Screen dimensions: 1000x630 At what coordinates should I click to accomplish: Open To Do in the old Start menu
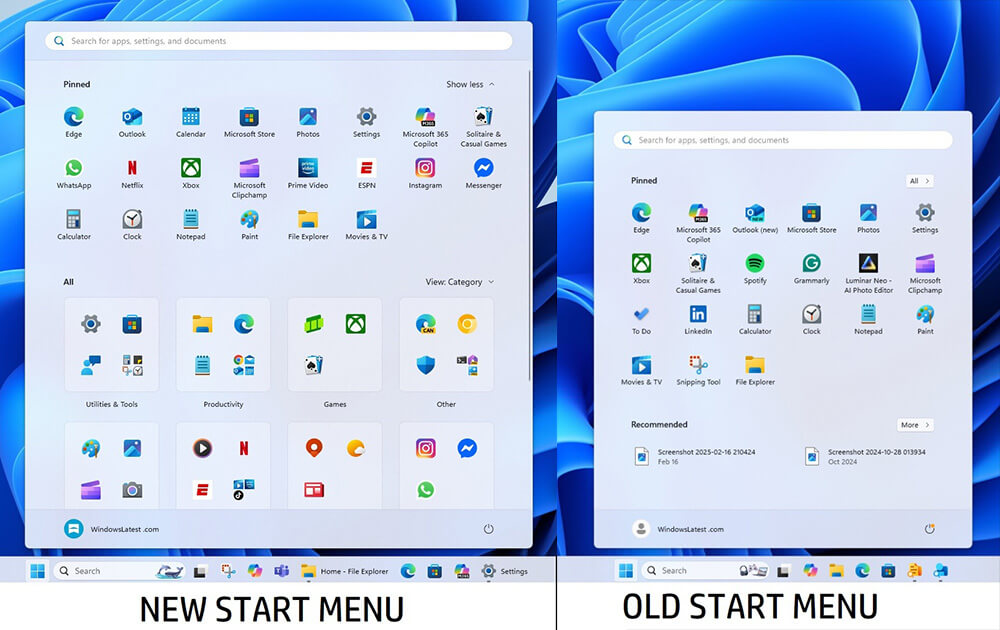coord(642,319)
